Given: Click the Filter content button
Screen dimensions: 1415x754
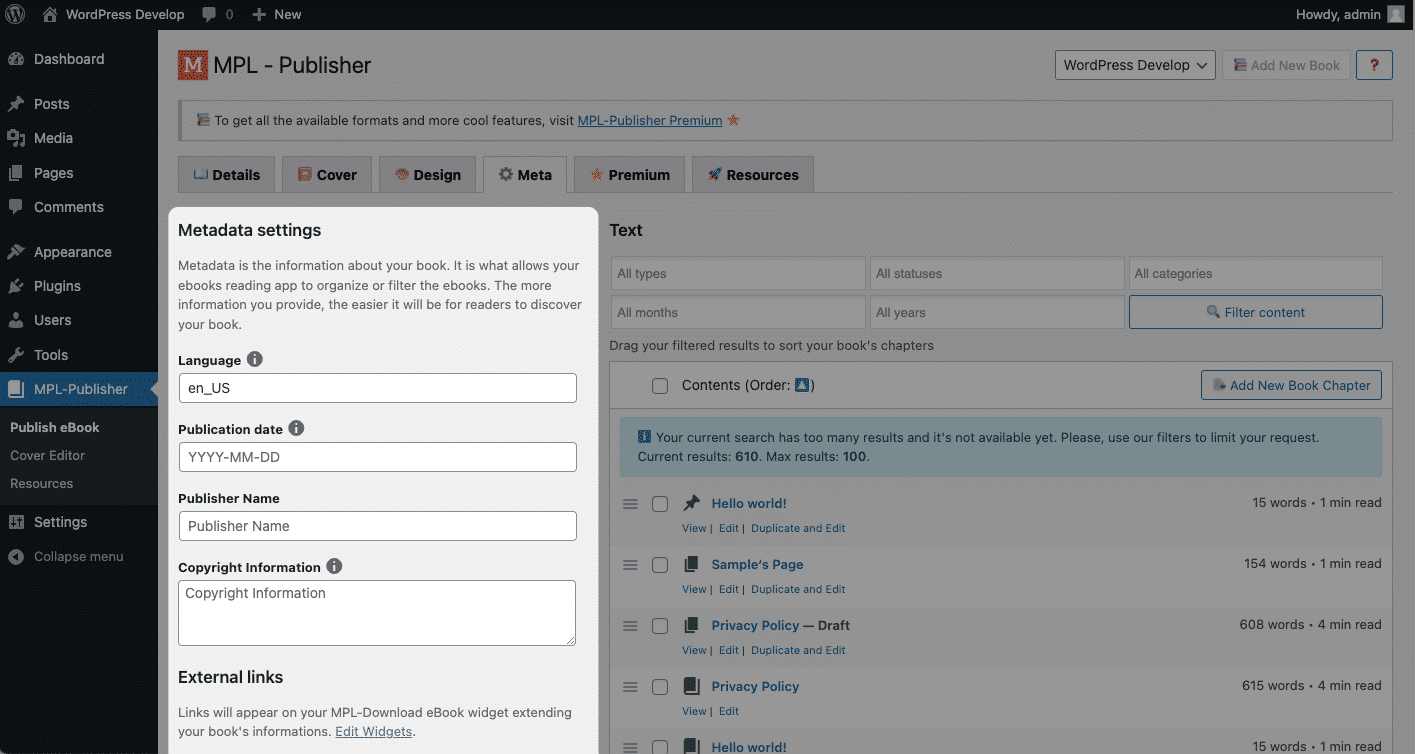Looking at the screenshot, I should [x=1256, y=312].
